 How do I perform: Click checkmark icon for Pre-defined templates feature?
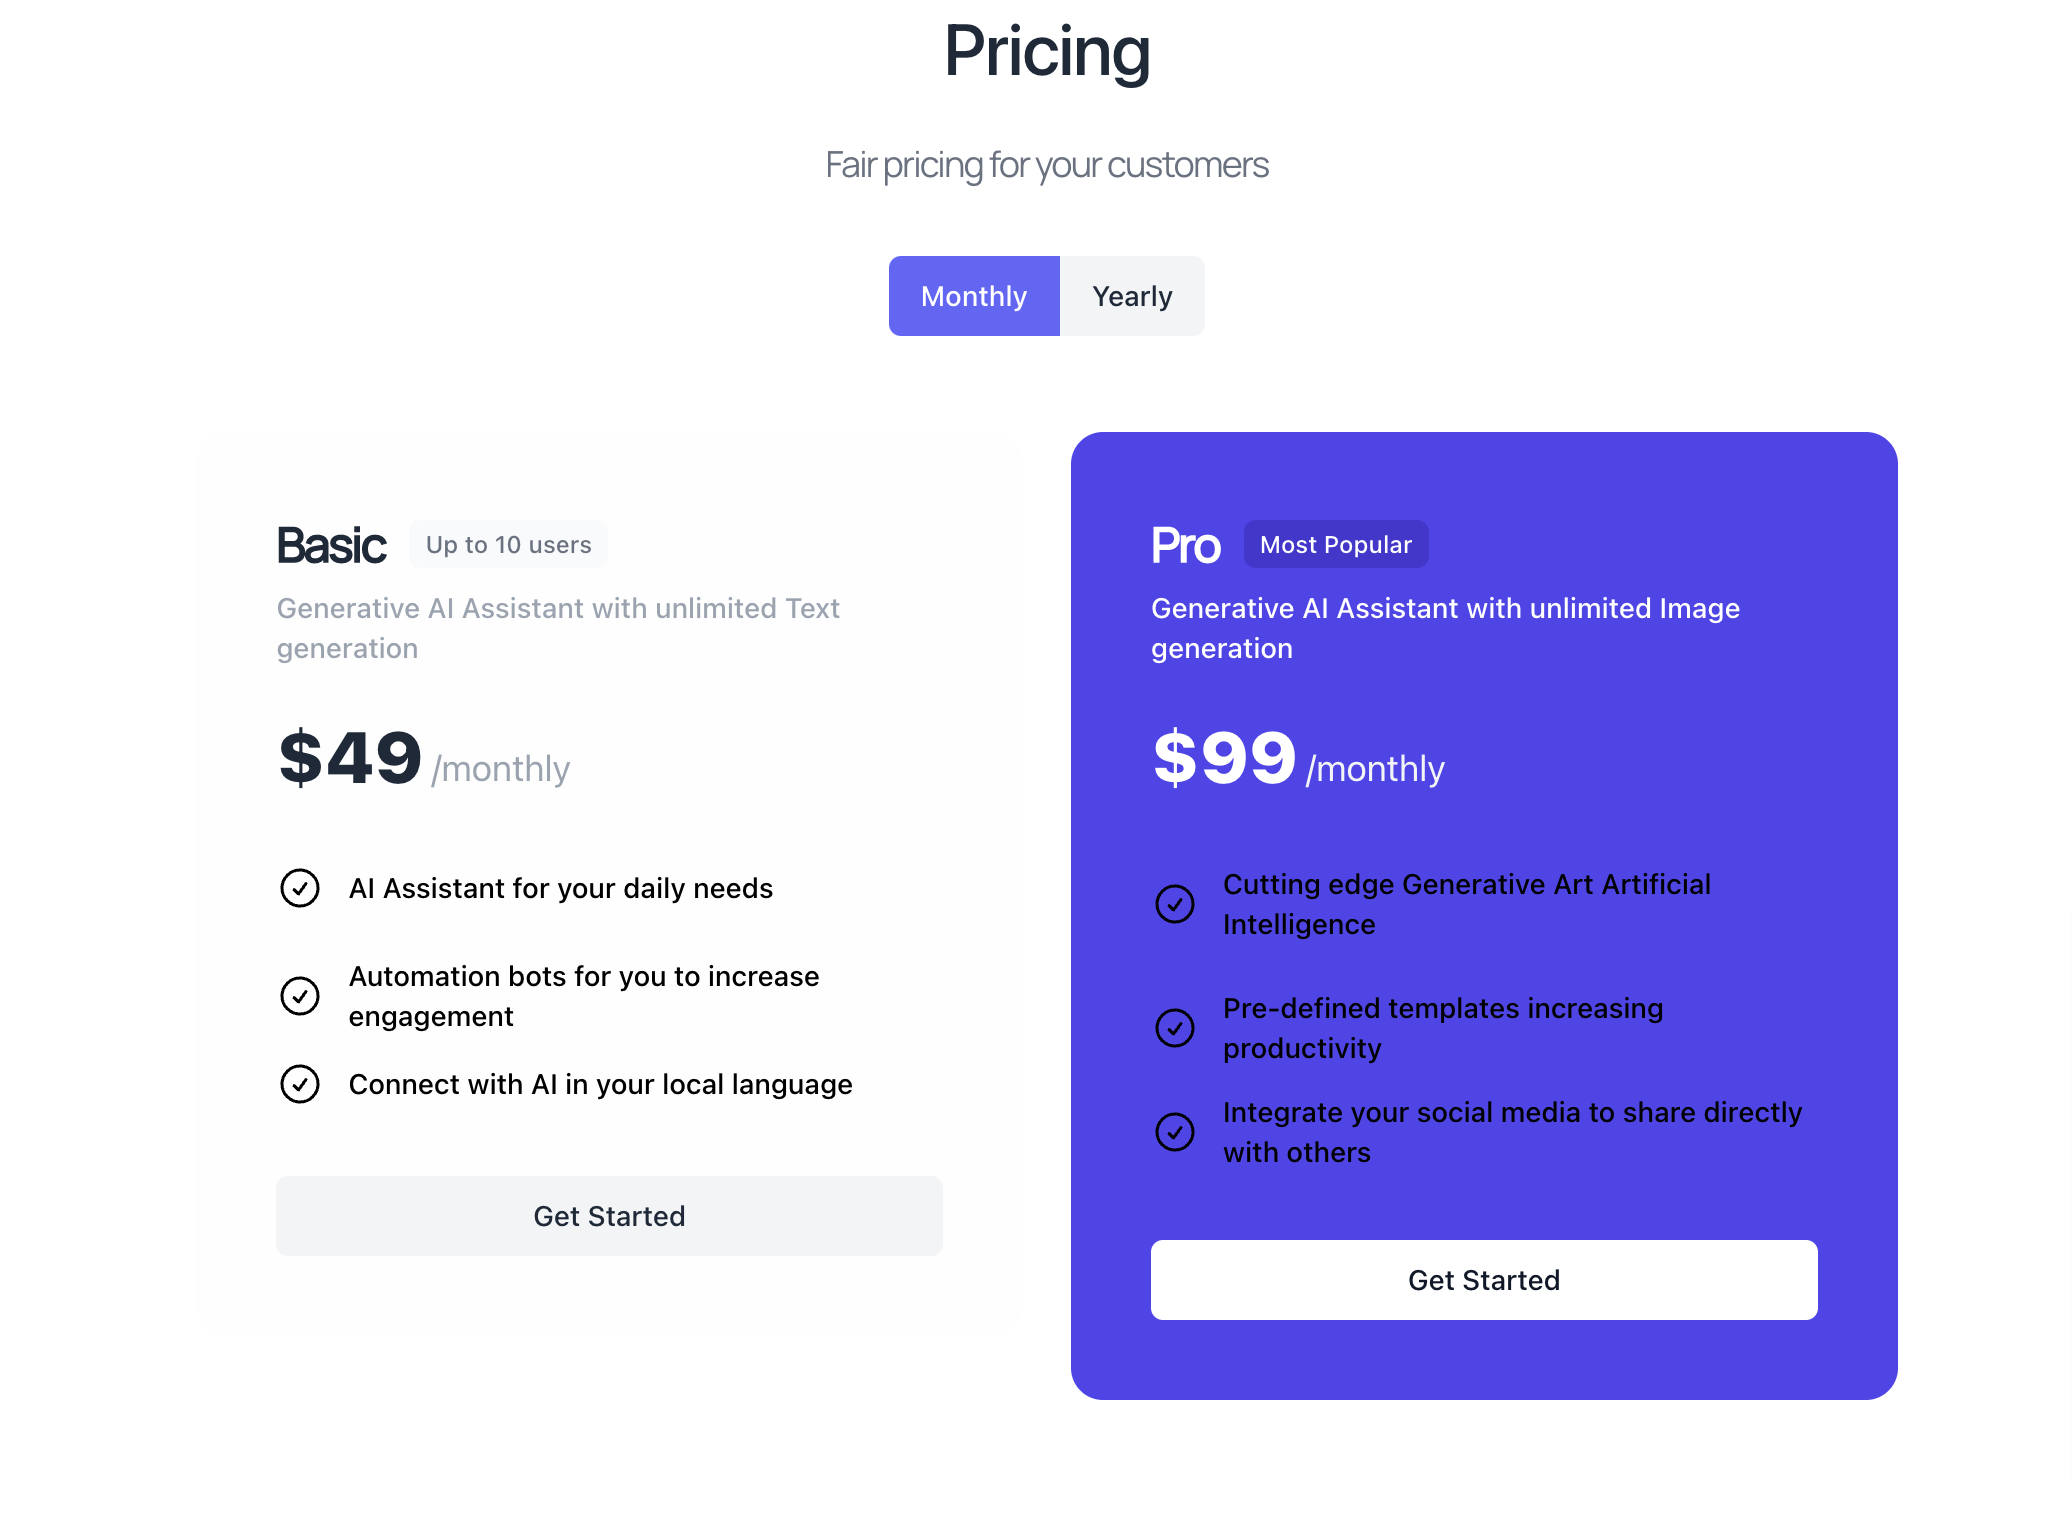tap(1175, 1028)
